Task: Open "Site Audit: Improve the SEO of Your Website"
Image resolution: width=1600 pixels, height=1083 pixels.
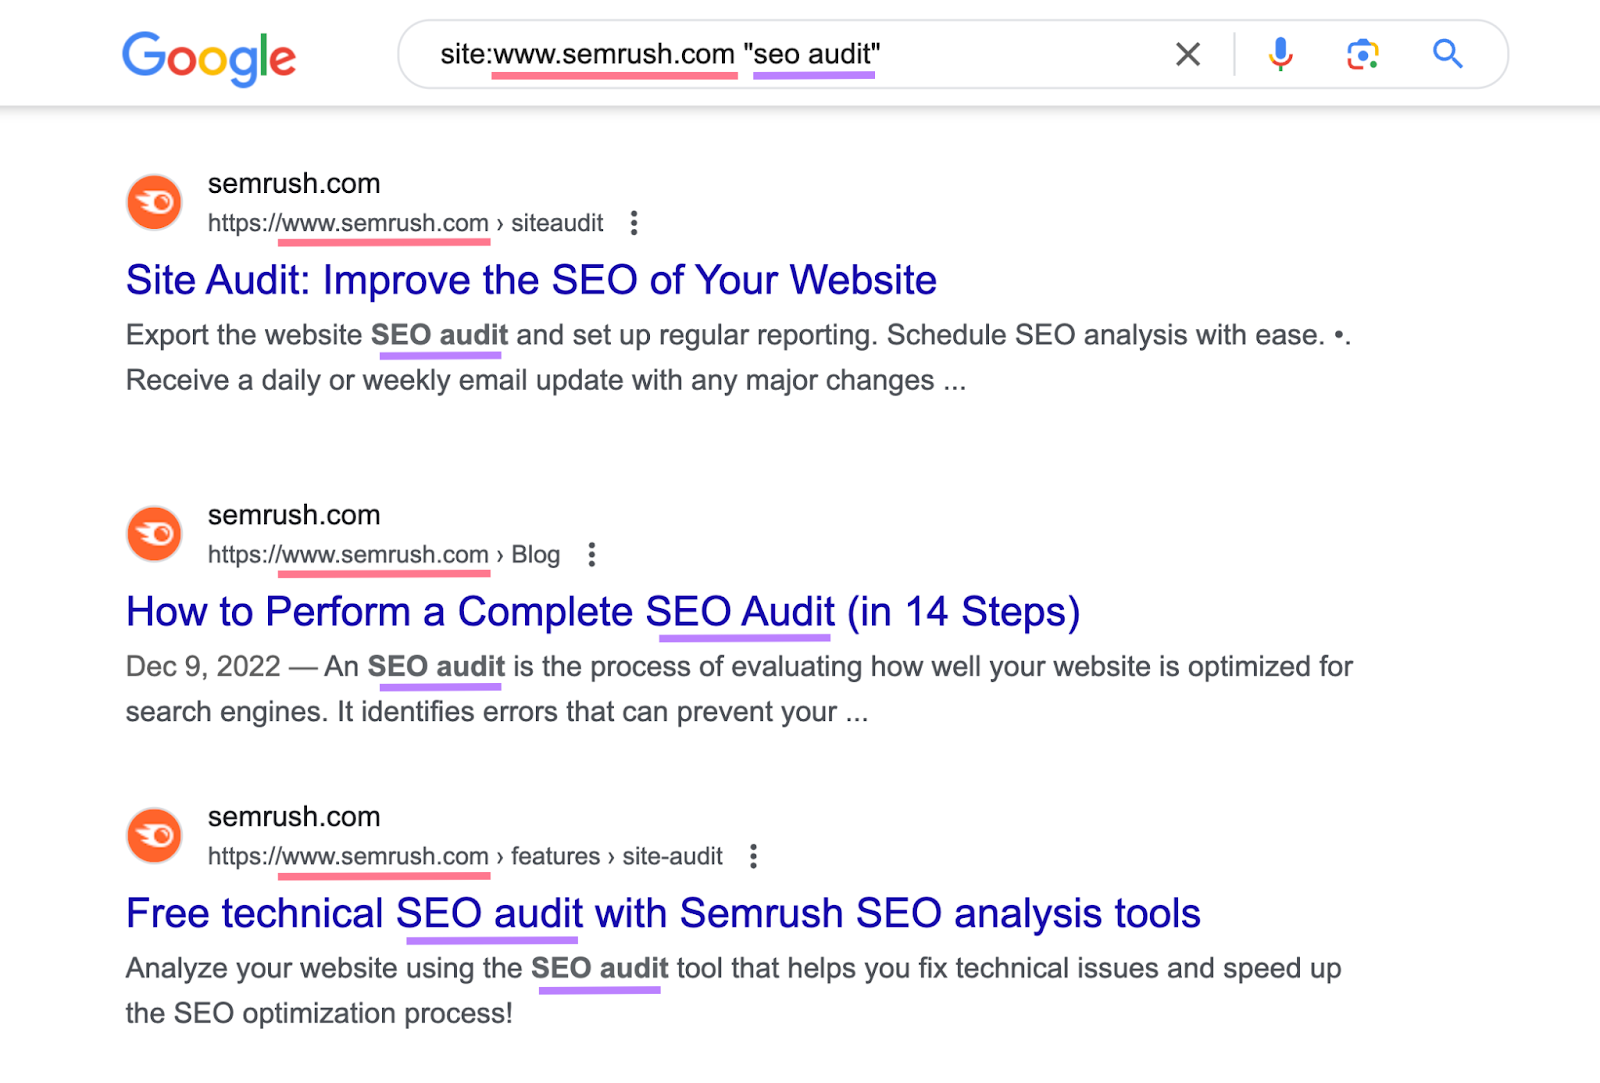Action: pos(530,280)
